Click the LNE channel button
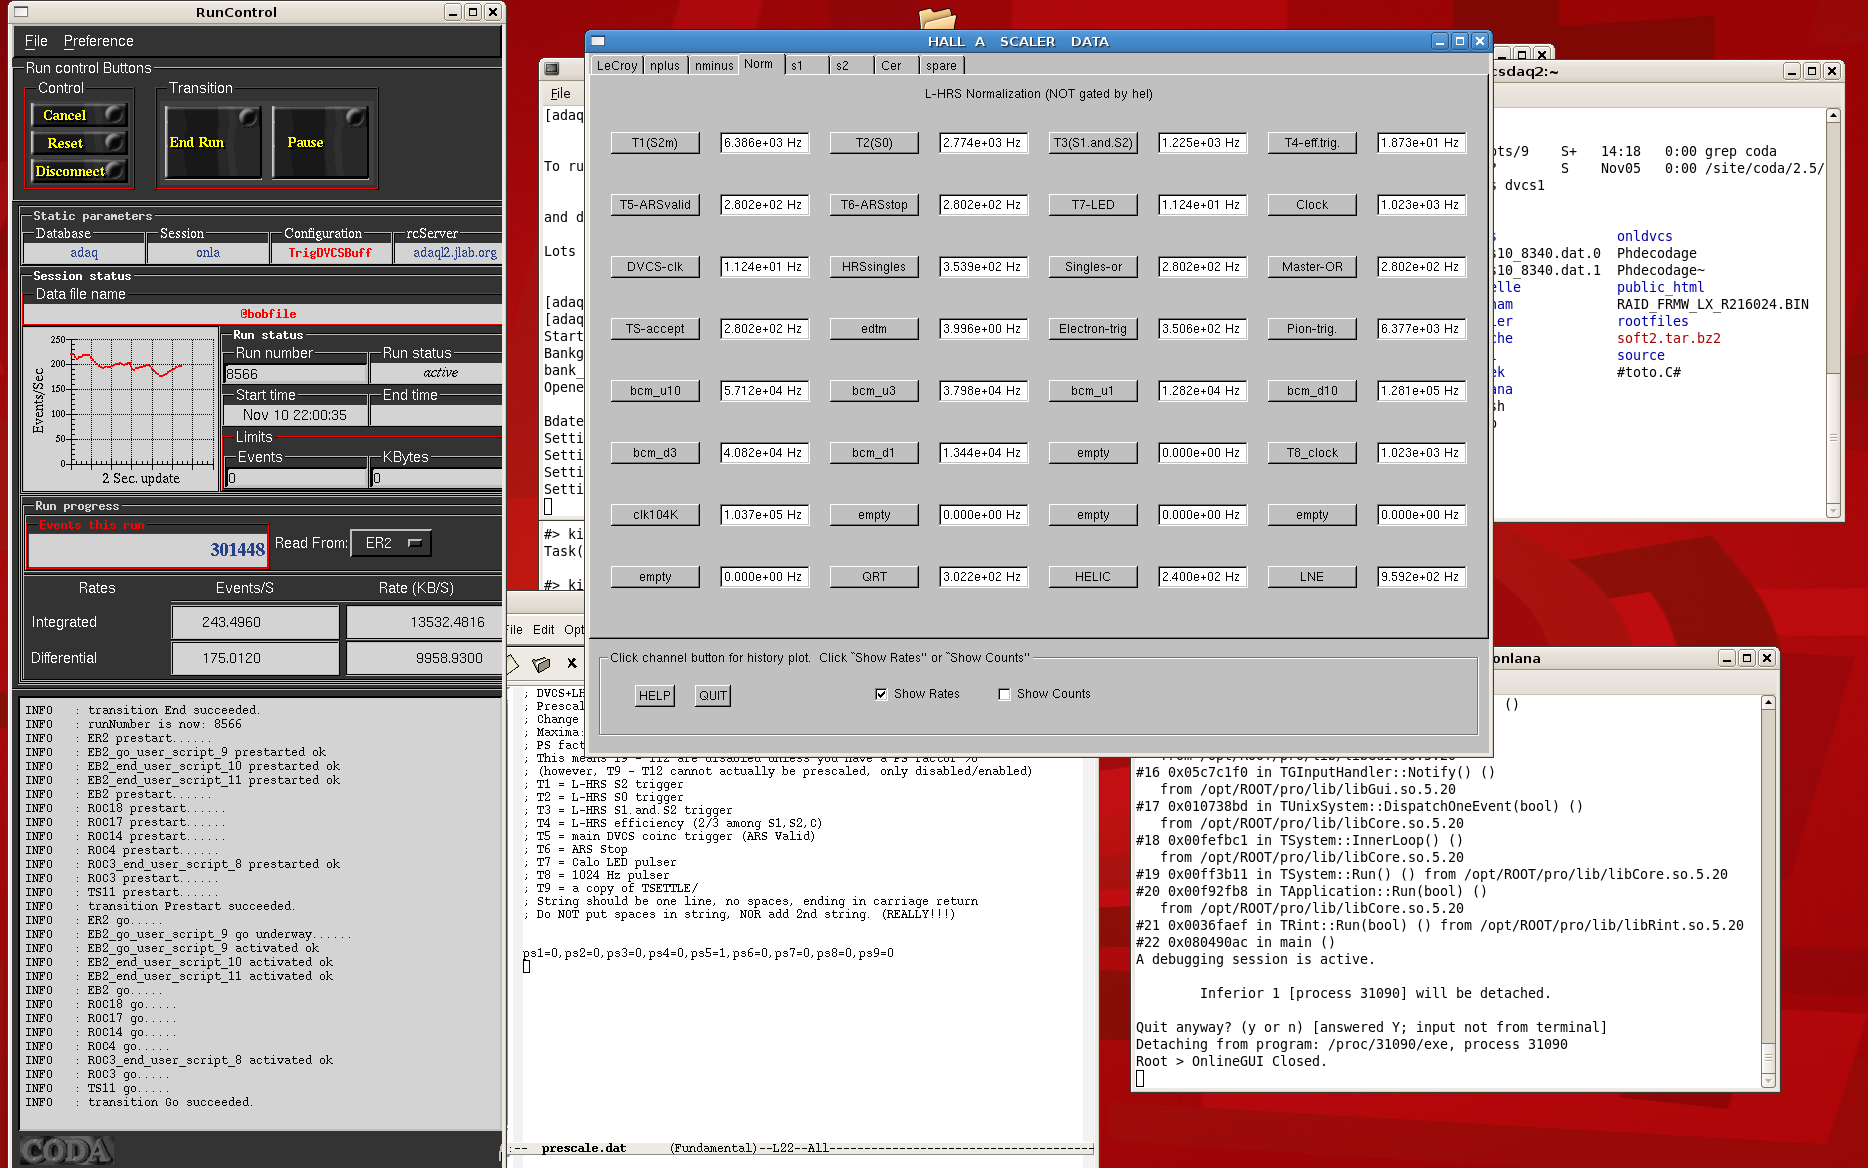This screenshot has height=1168, width=1868. (x=1312, y=577)
